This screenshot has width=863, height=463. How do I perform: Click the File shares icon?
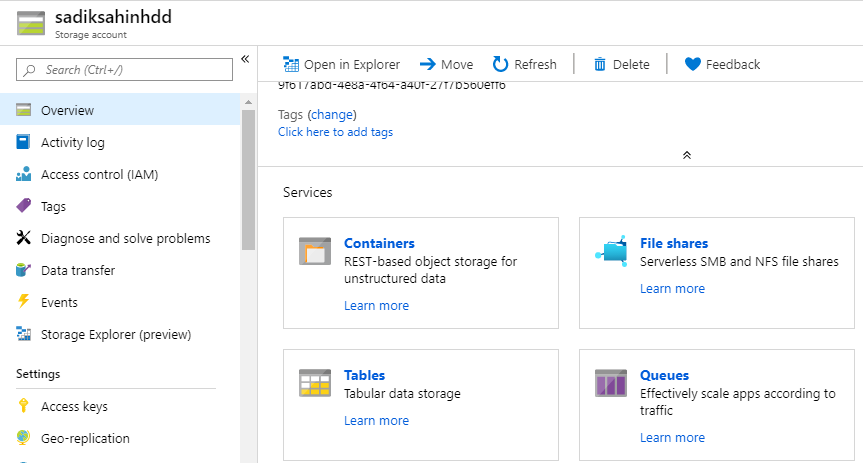click(x=611, y=251)
